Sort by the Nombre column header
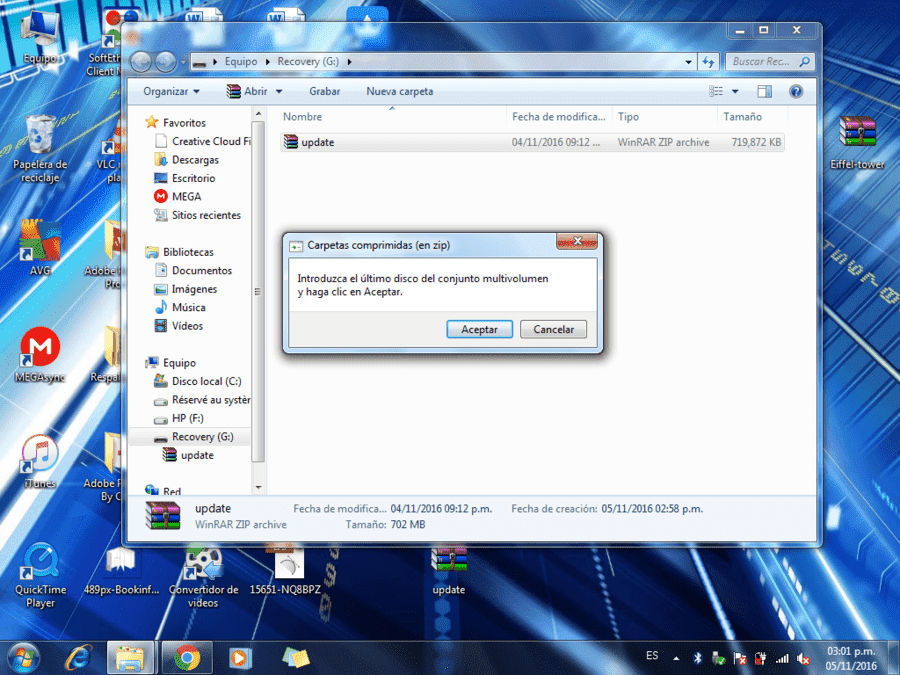This screenshot has width=900, height=675. [391, 117]
